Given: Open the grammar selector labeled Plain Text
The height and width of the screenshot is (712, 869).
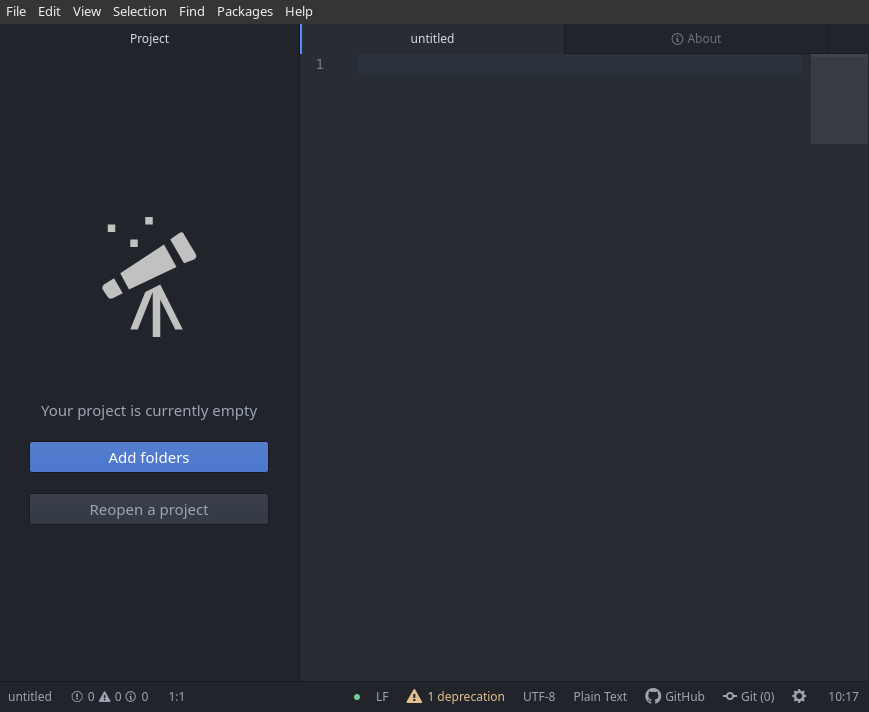Looking at the screenshot, I should [x=600, y=696].
